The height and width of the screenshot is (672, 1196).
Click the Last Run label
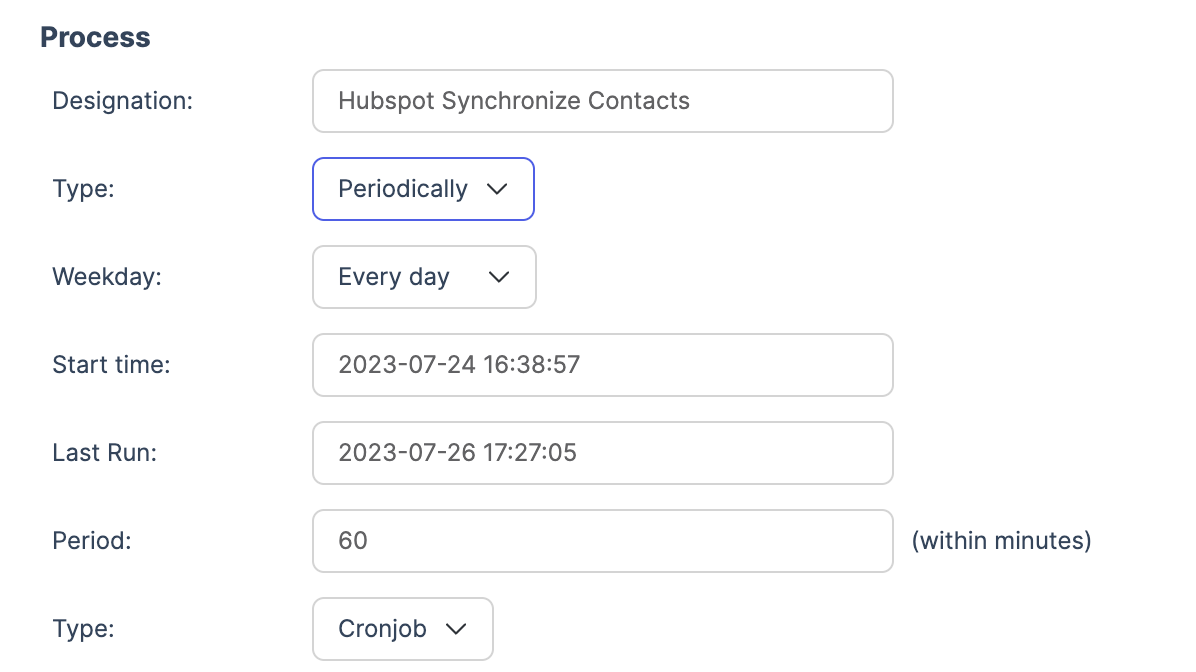pyautogui.click(x=105, y=453)
